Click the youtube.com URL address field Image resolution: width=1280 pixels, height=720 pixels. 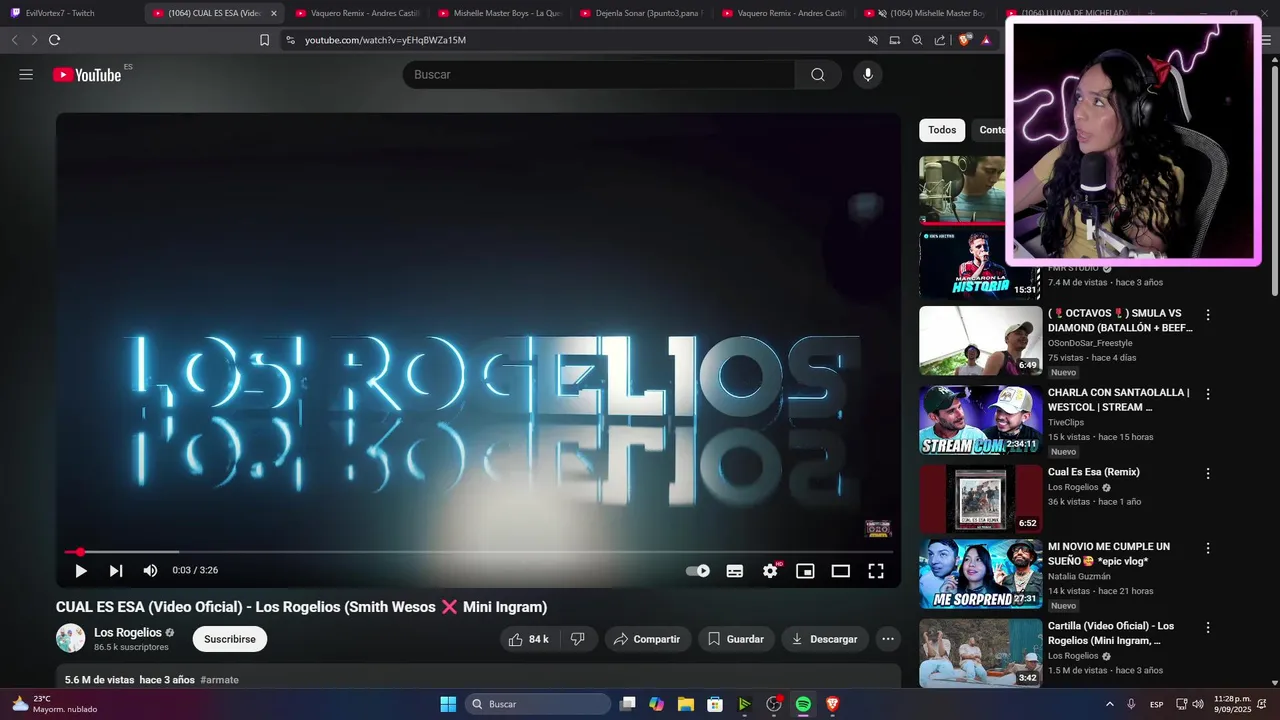(x=385, y=40)
